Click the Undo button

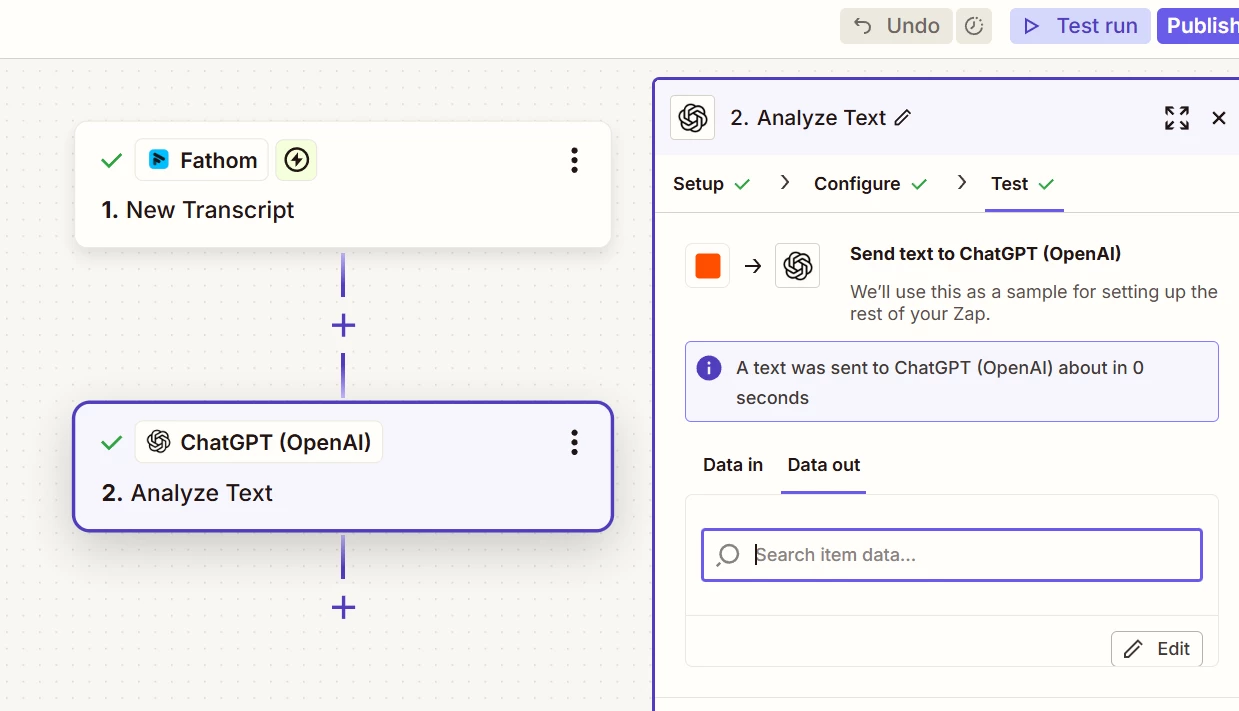click(896, 26)
